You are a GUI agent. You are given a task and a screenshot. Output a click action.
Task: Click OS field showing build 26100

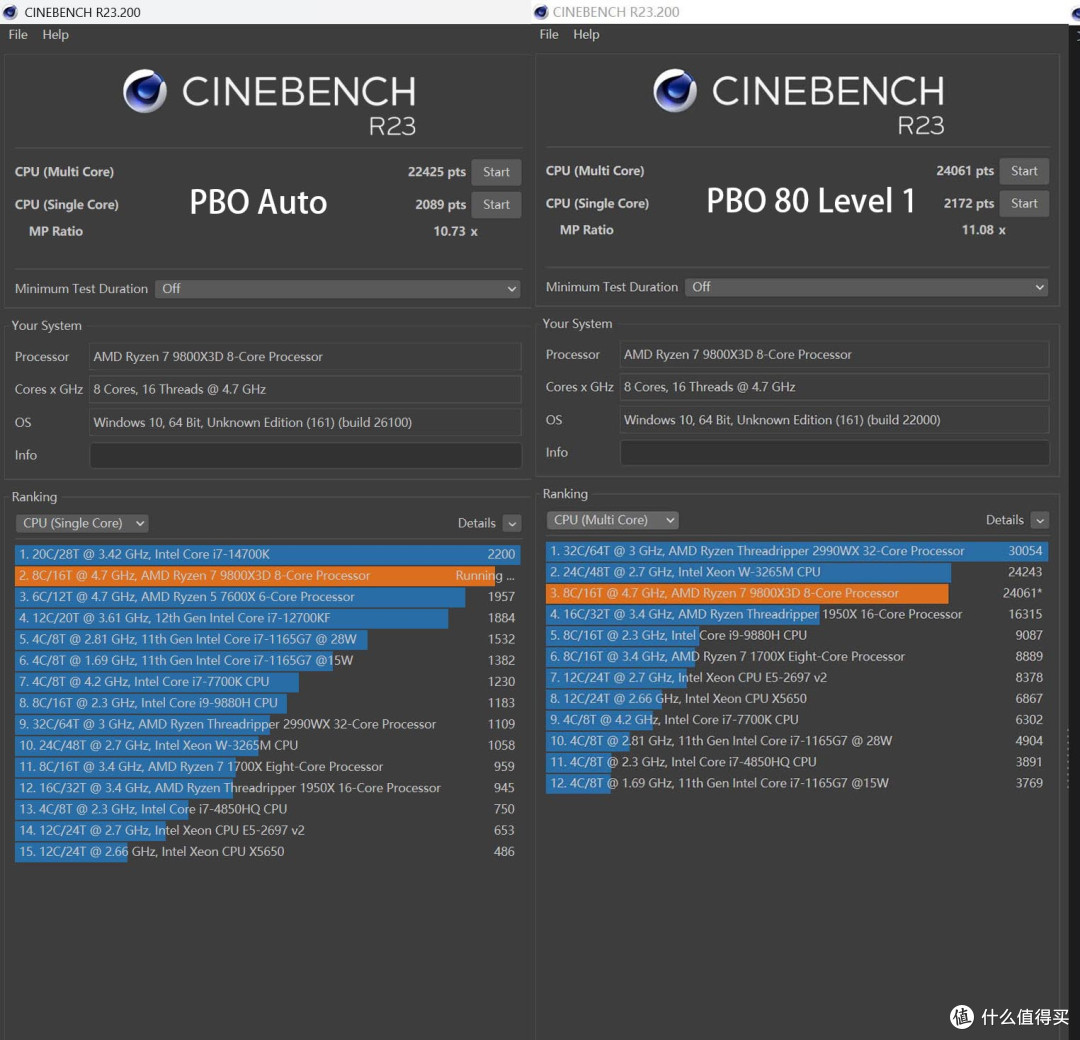[305, 422]
